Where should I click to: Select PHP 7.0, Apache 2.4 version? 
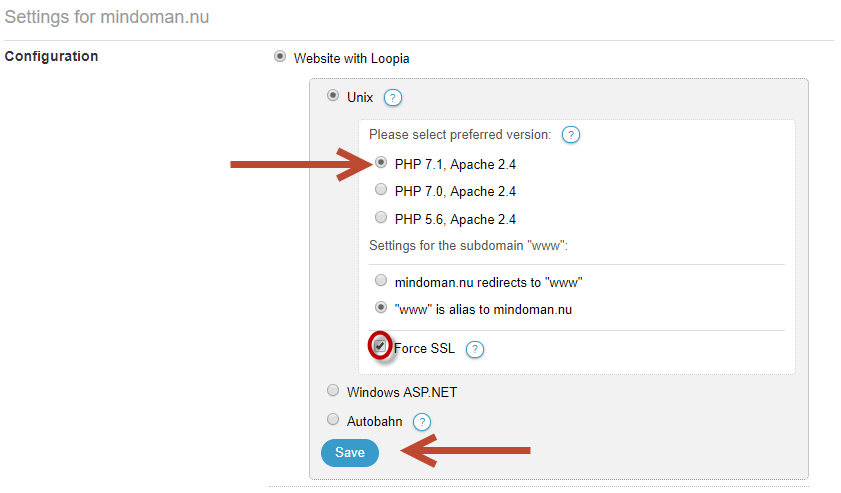pyautogui.click(x=381, y=189)
